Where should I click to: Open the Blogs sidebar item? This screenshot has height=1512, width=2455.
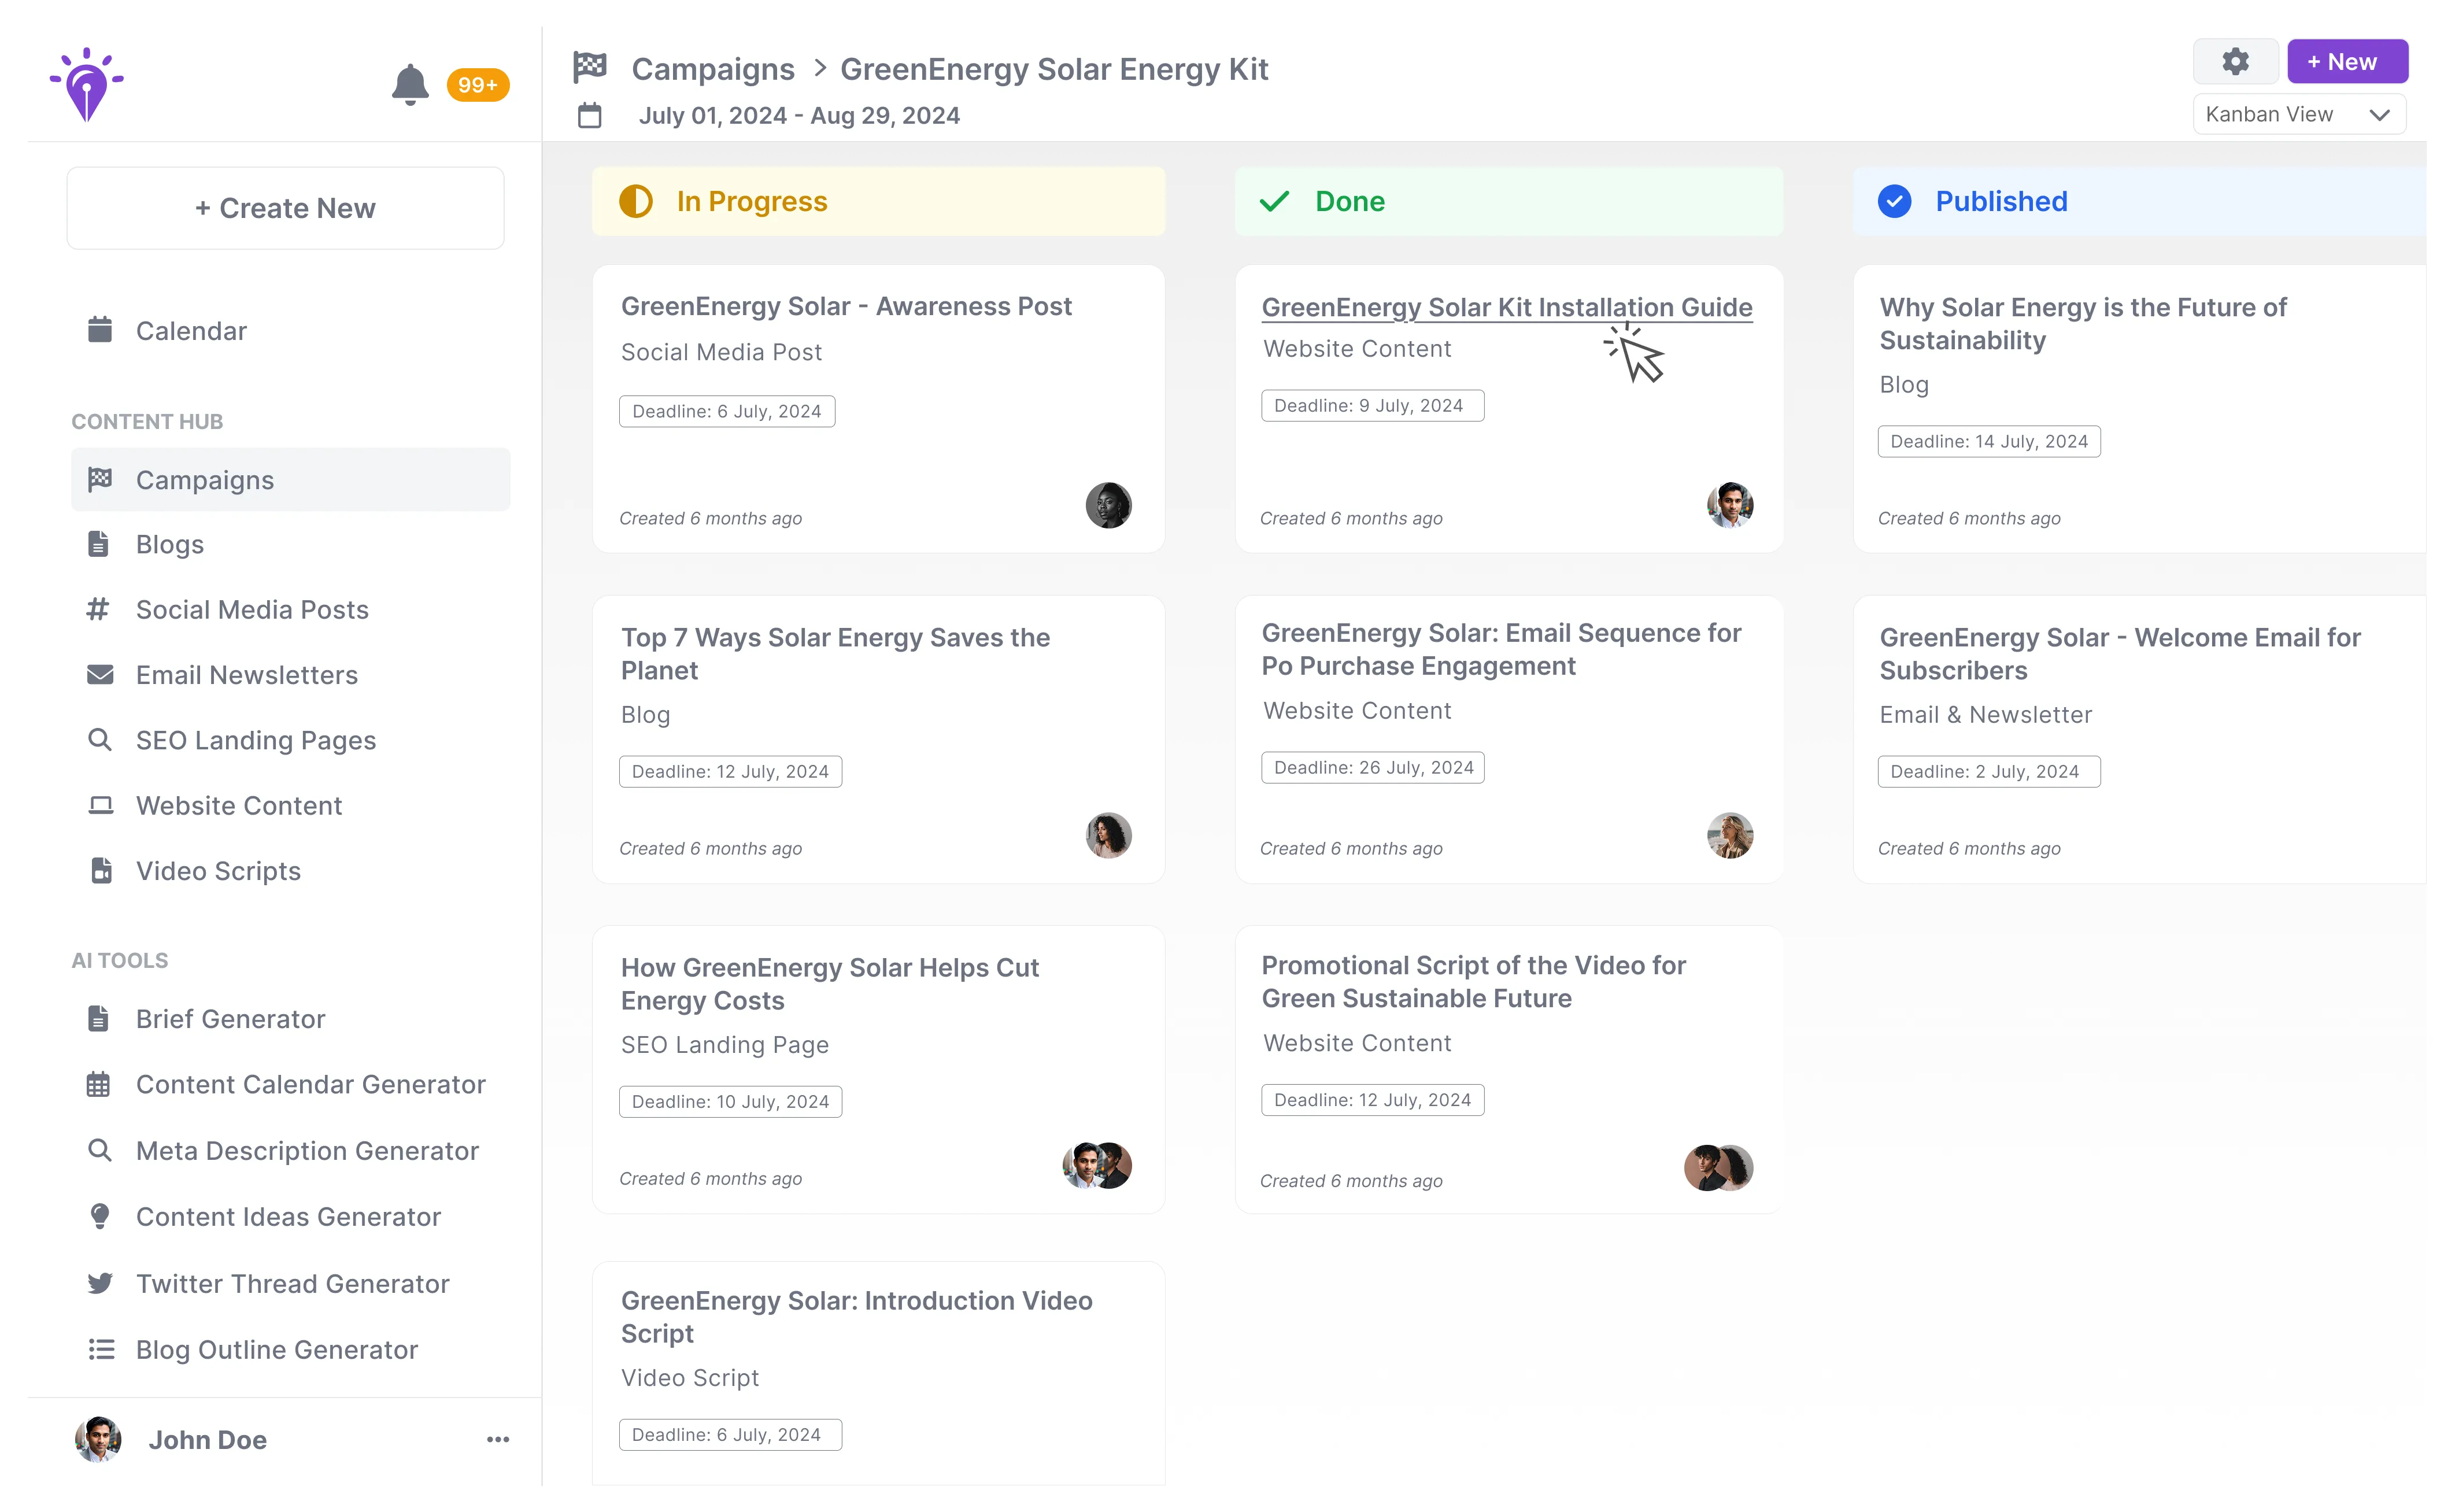[170, 545]
